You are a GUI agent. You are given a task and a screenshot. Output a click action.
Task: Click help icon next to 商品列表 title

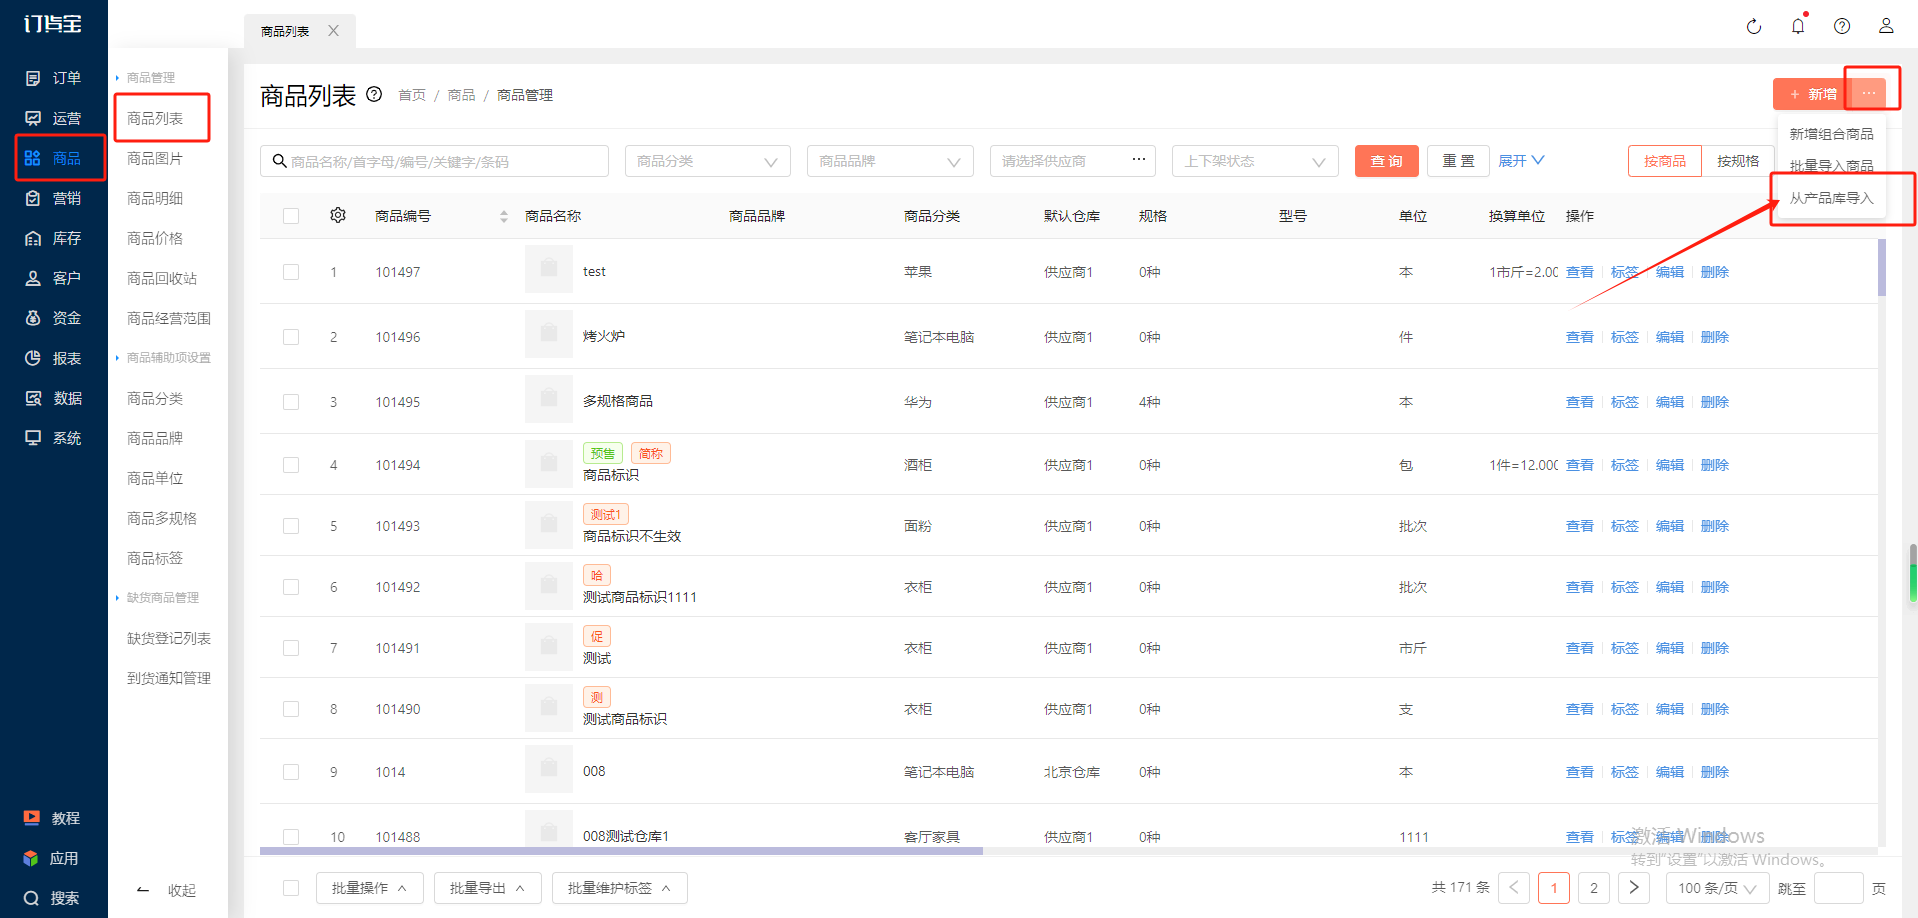(374, 95)
